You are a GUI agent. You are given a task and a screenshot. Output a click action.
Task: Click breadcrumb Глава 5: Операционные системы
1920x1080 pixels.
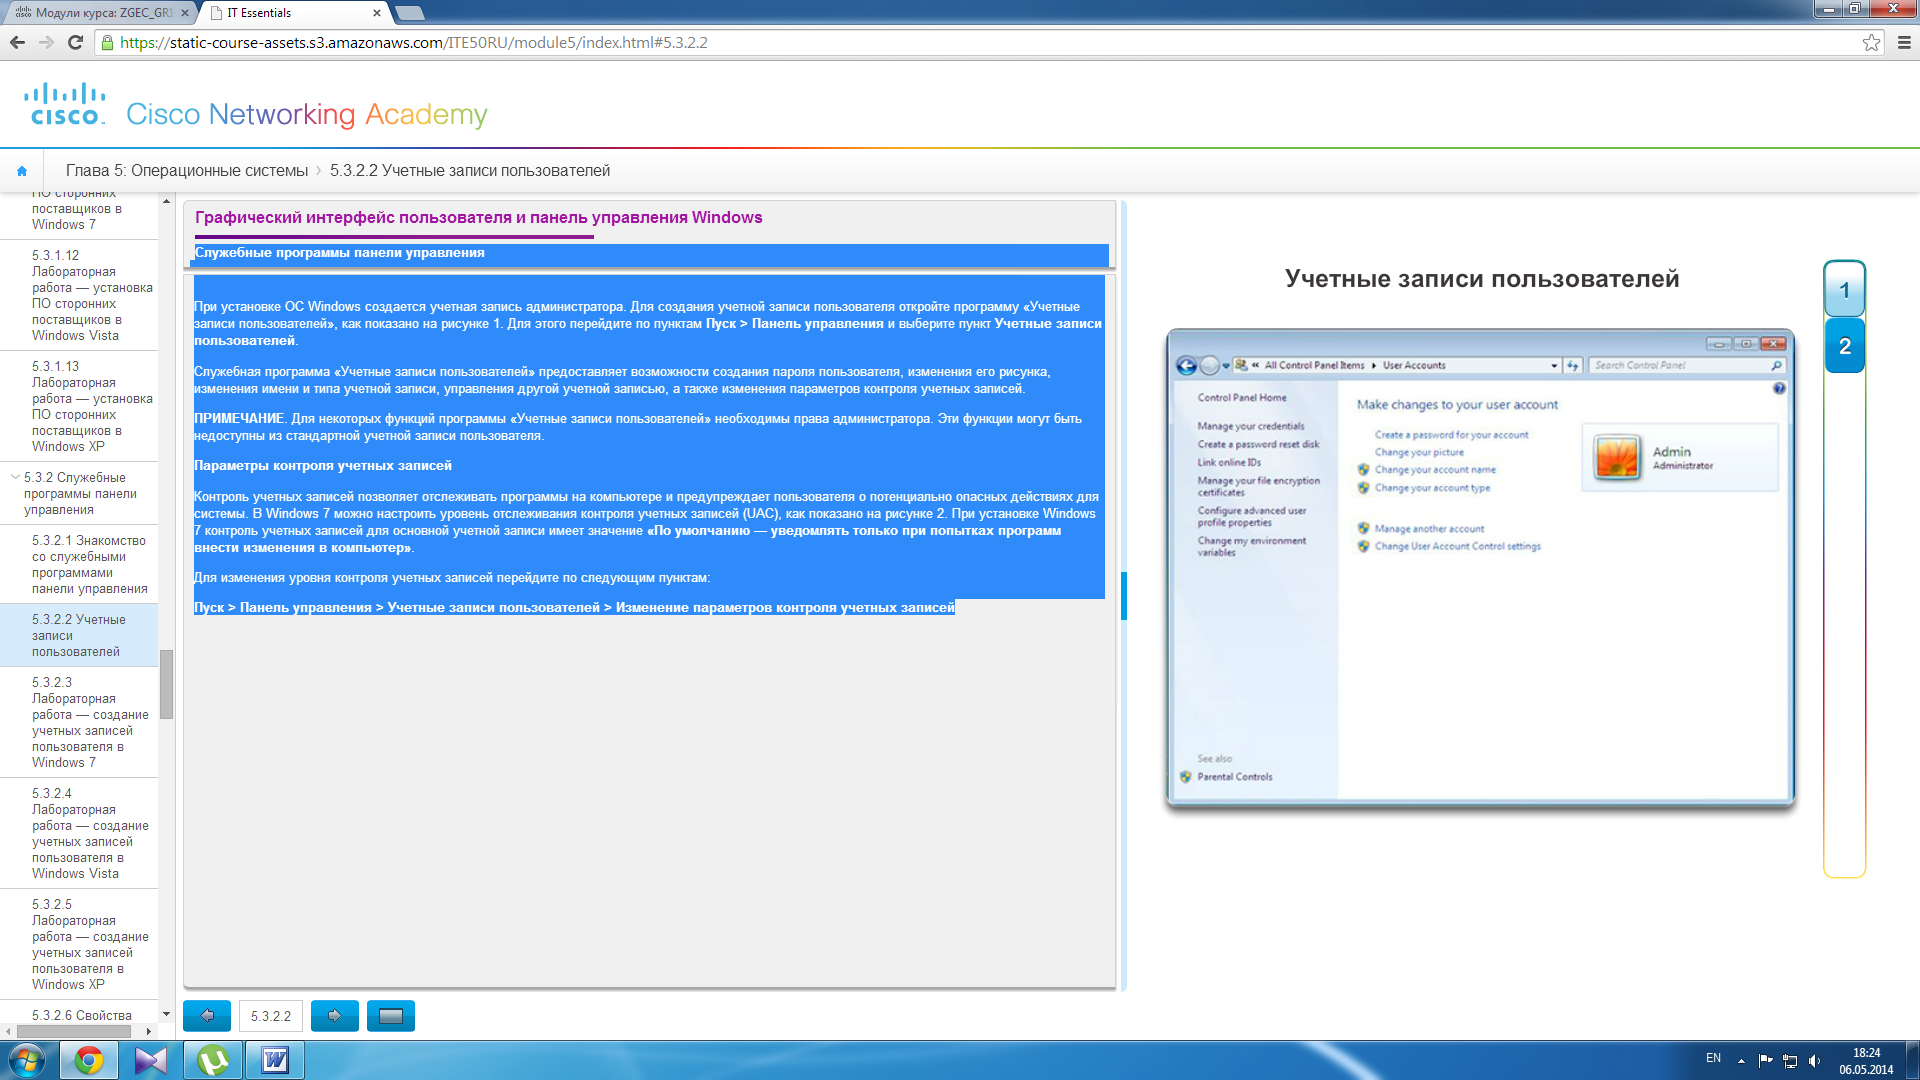point(187,171)
